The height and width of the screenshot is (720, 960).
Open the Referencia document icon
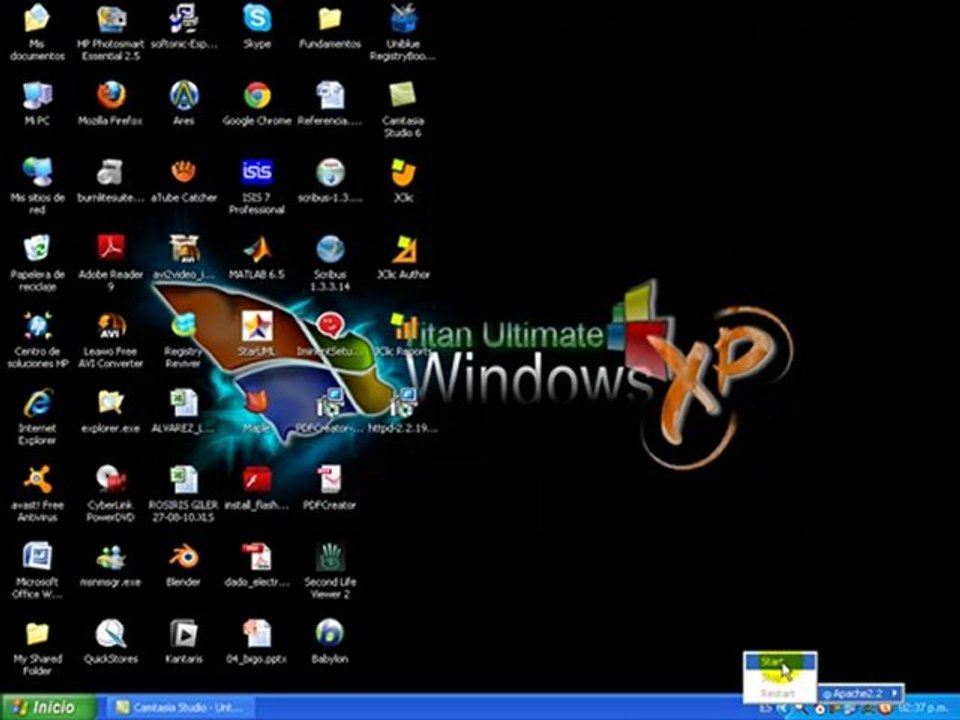click(330, 103)
